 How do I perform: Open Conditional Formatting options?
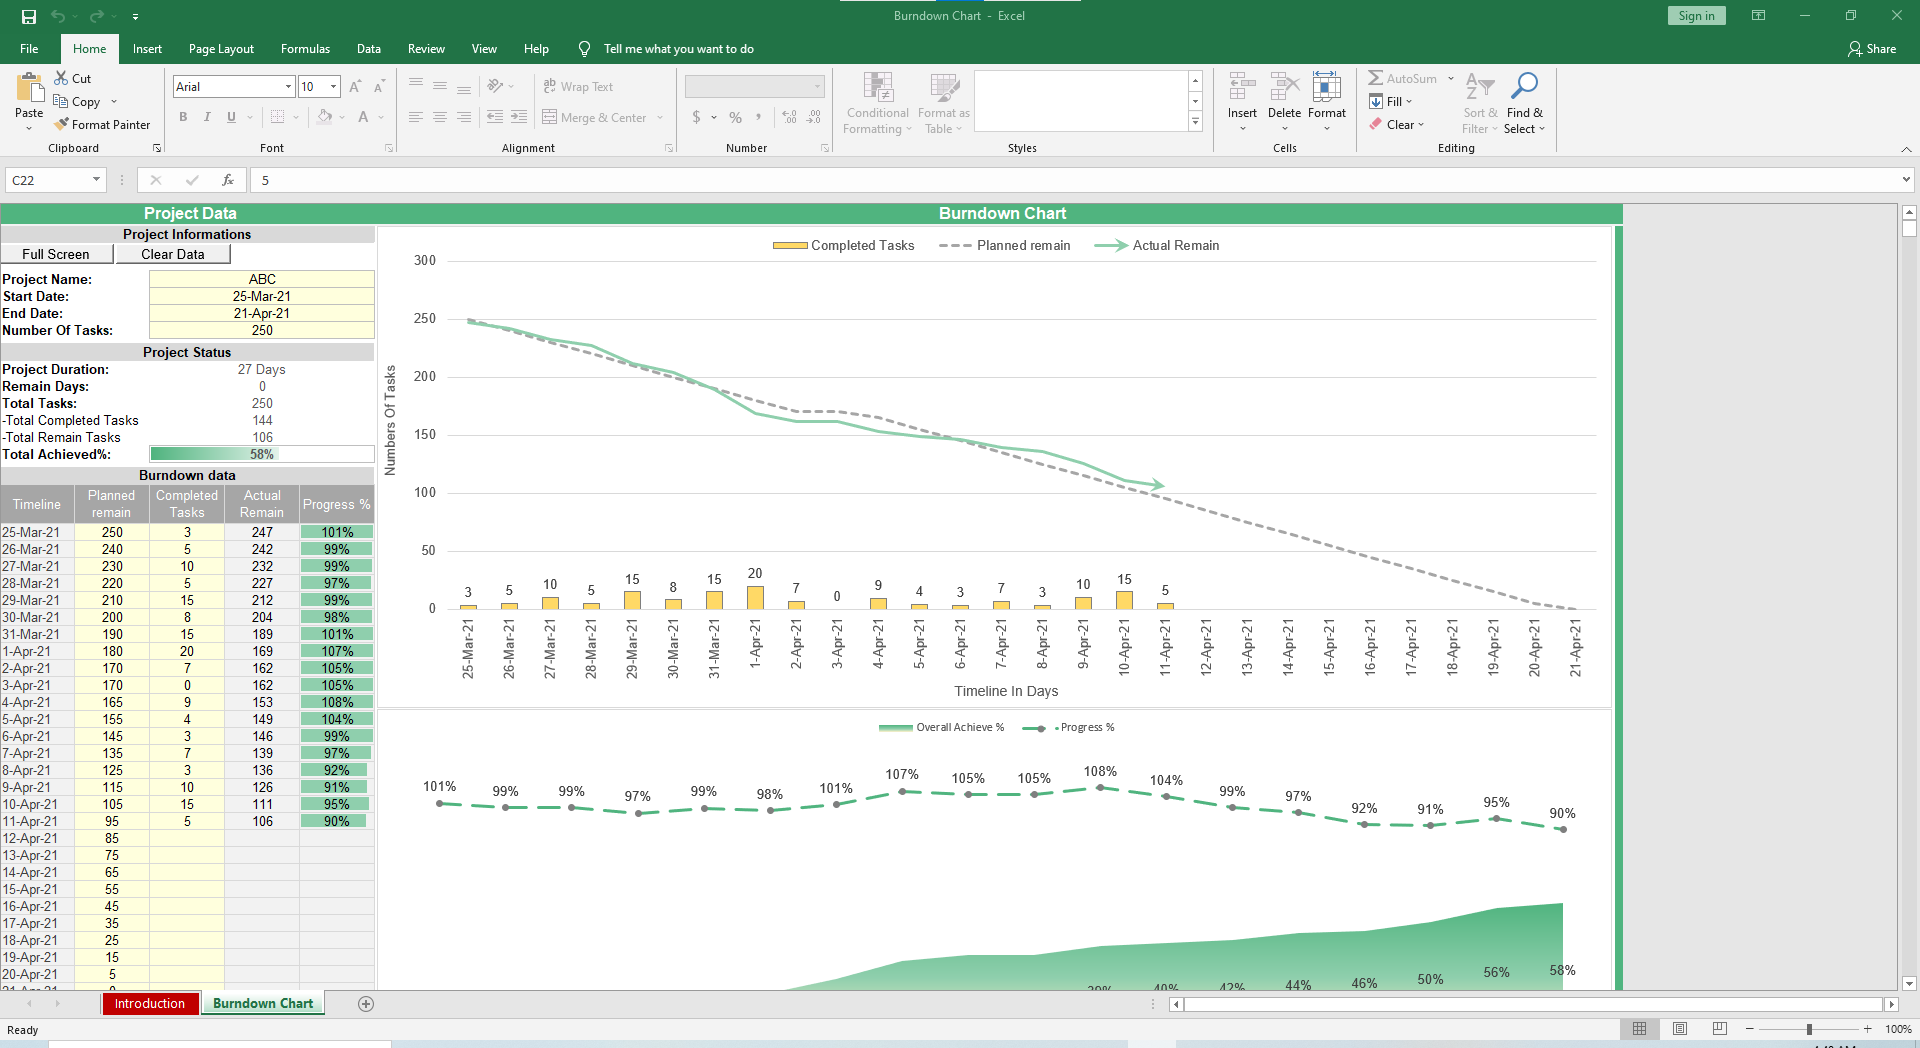877,103
